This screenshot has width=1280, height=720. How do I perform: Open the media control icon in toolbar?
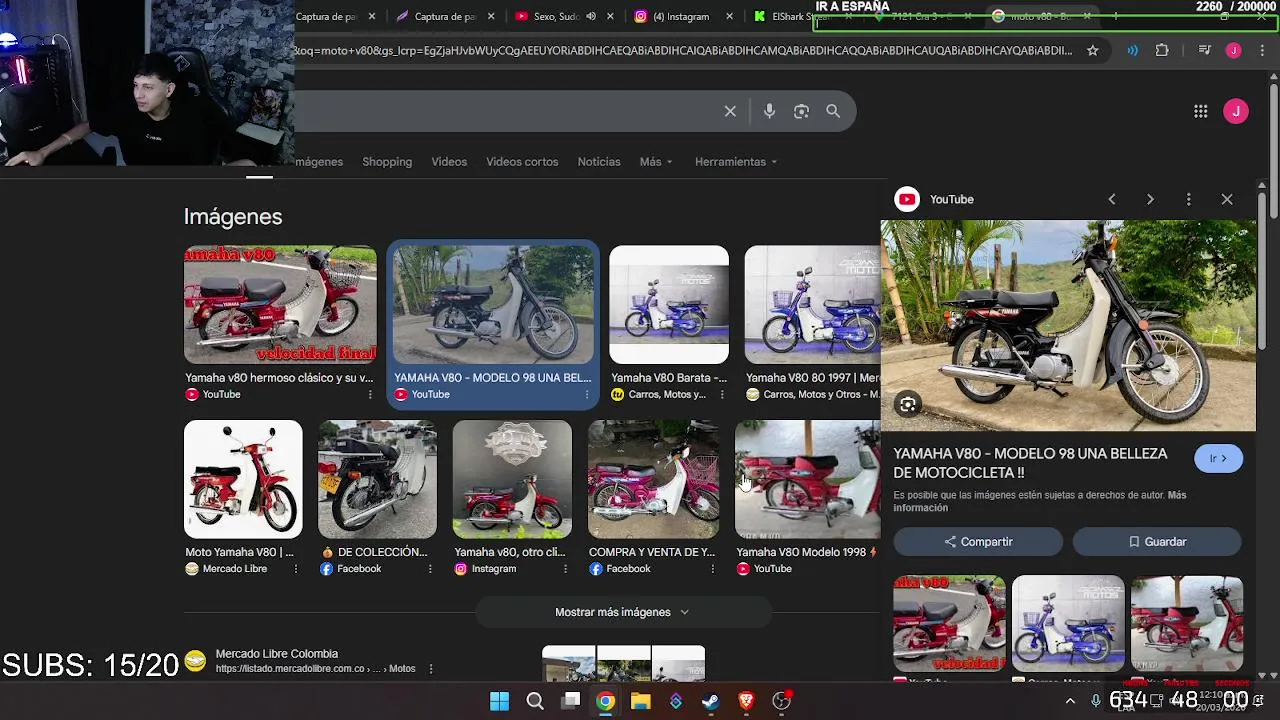pos(1205,50)
